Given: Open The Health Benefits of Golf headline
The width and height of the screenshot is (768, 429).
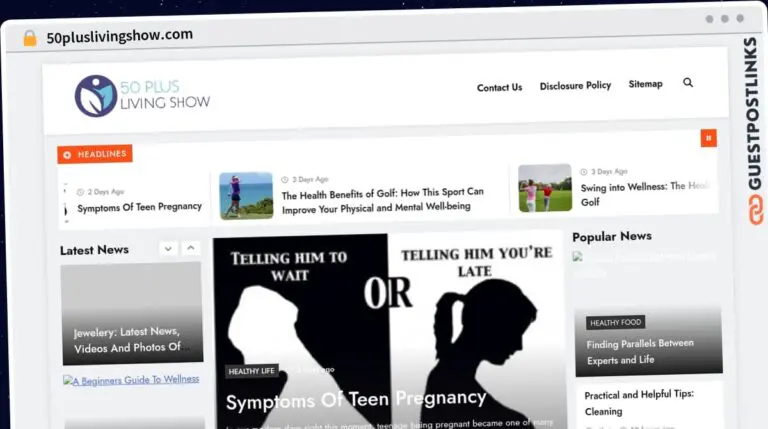Looking at the screenshot, I should (x=383, y=200).
